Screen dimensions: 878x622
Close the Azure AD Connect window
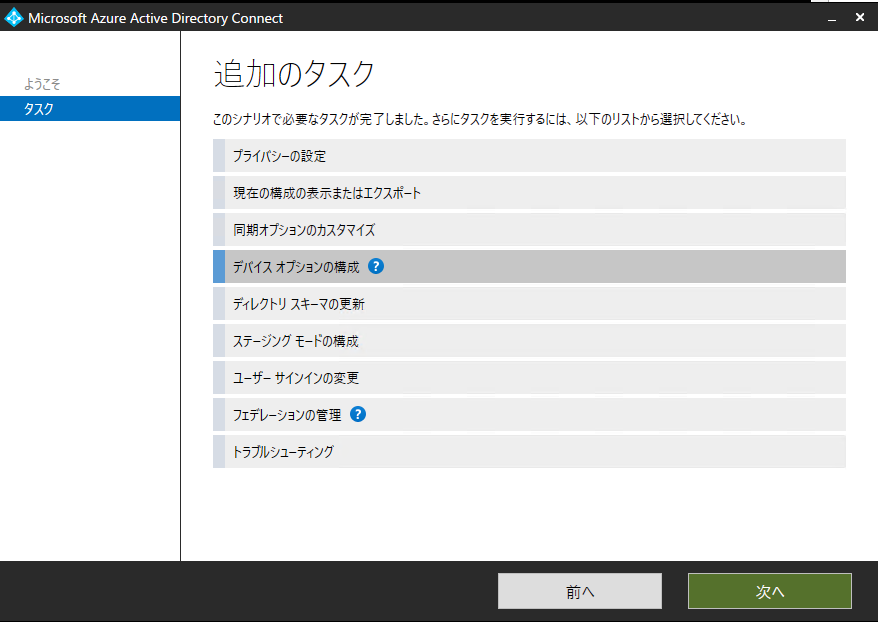(860, 17)
